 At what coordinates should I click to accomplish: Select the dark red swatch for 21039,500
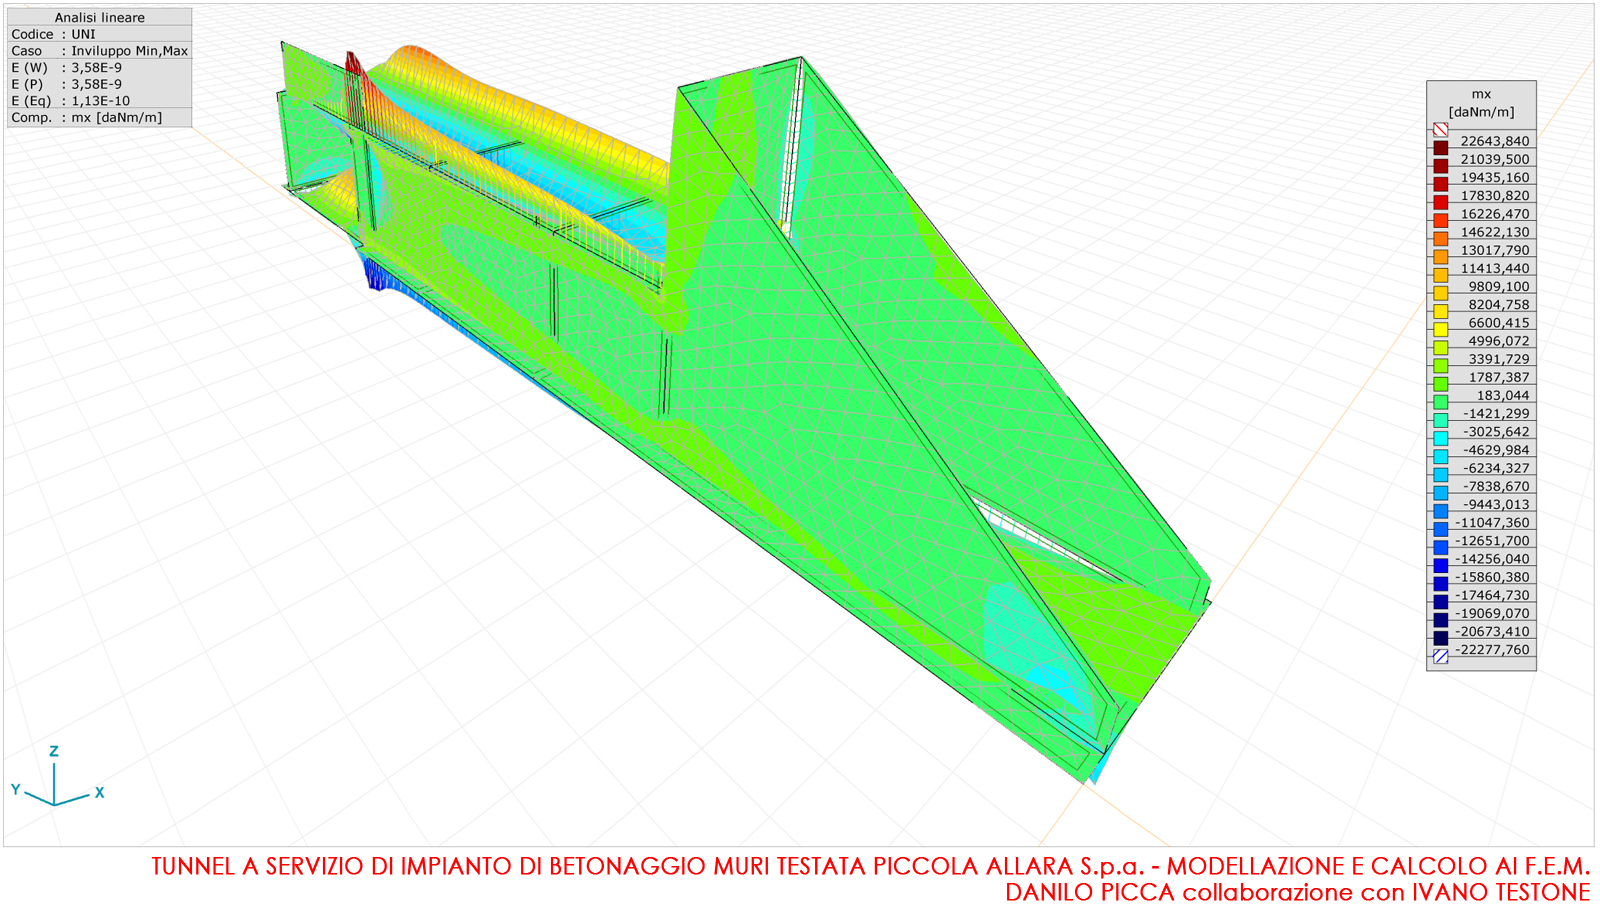tap(1440, 166)
